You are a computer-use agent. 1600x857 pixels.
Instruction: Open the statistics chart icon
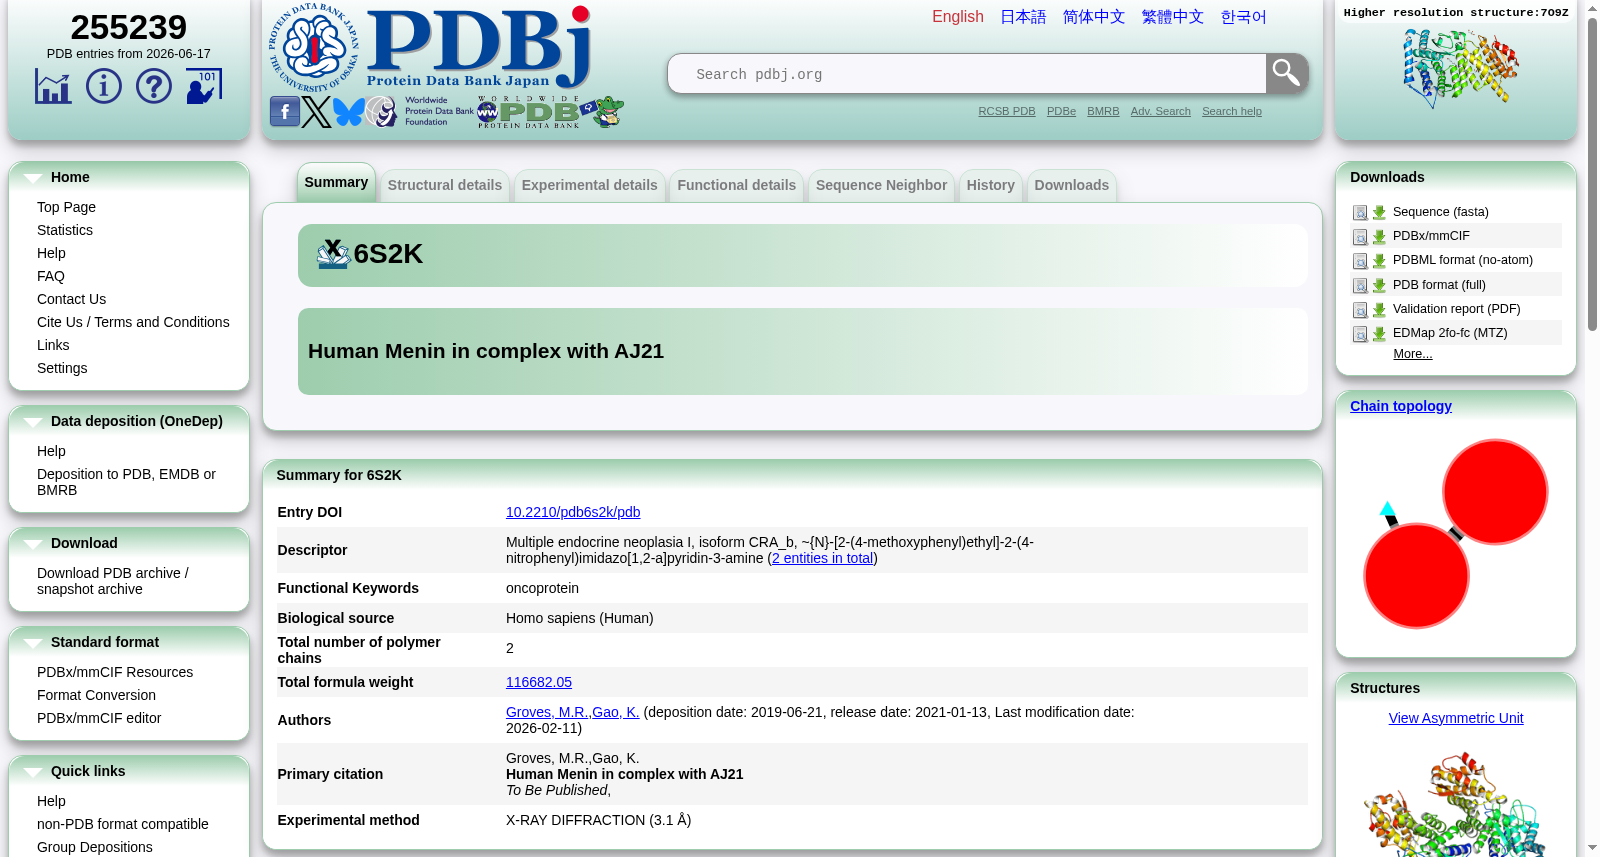click(x=53, y=87)
